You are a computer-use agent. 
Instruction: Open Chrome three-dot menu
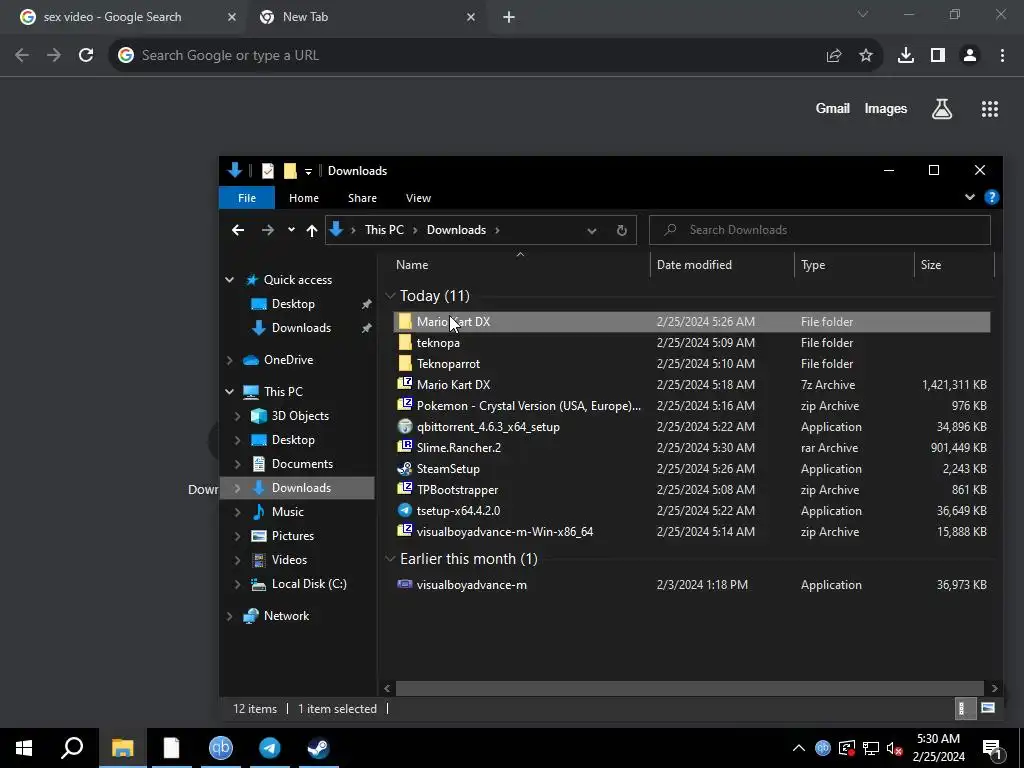pyautogui.click(x=1002, y=56)
